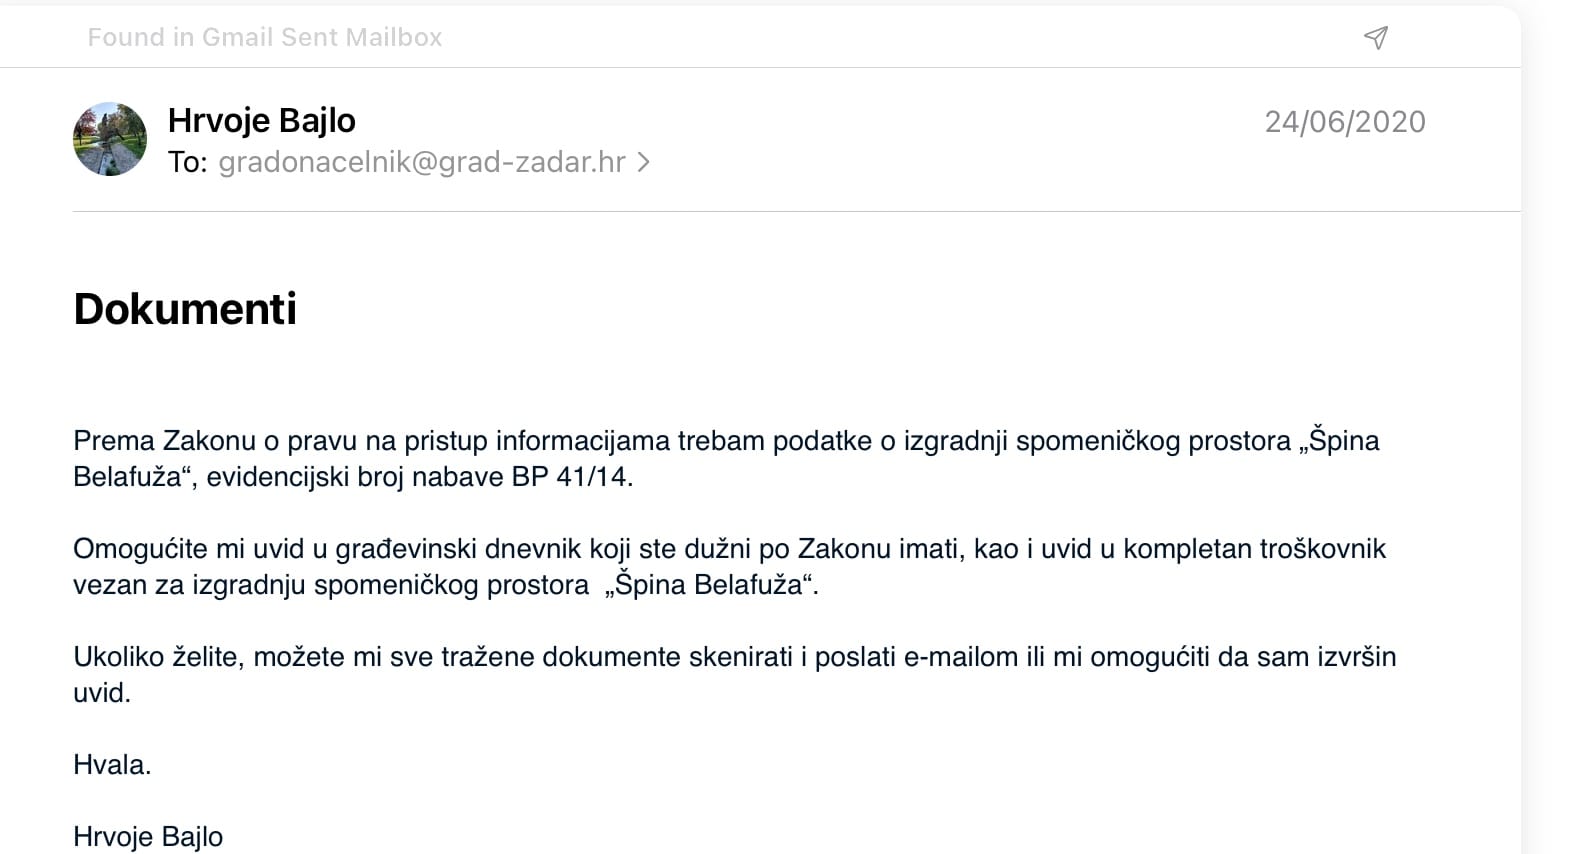Image resolution: width=1569 pixels, height=854 pixels.
Task: Click the paragraph starting with Prema Zakonu
Action: point(726,459)
